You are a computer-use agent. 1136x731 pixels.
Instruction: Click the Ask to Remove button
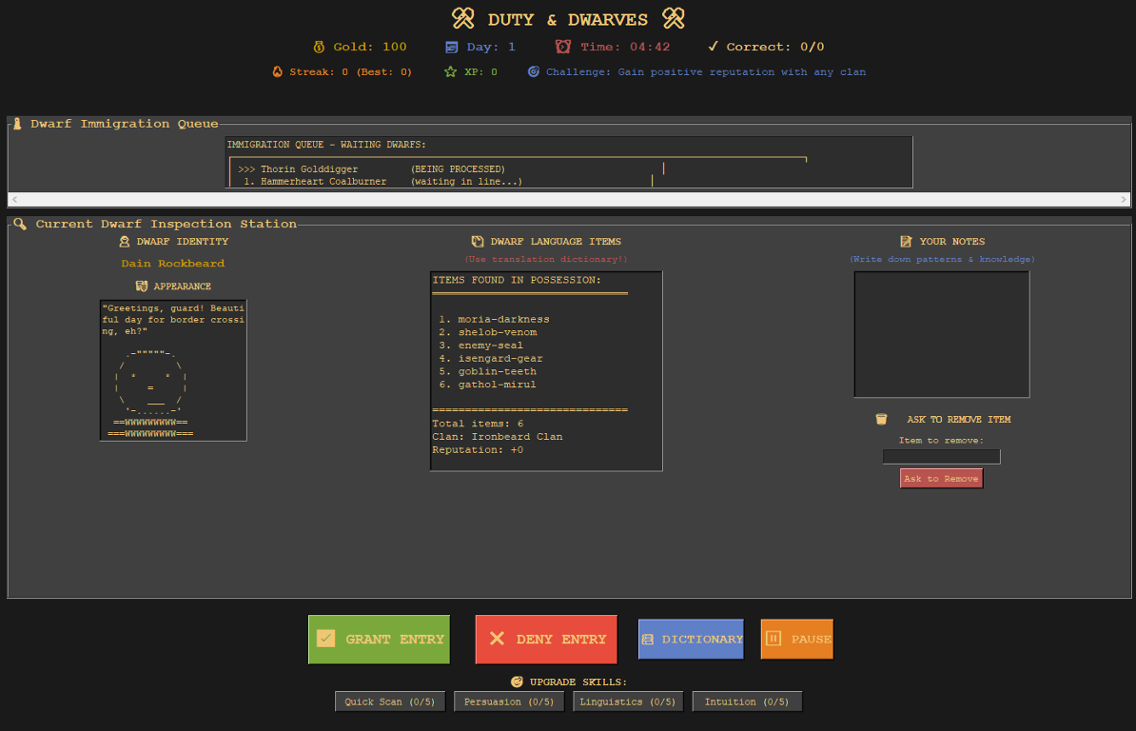(x=941, y=479)
